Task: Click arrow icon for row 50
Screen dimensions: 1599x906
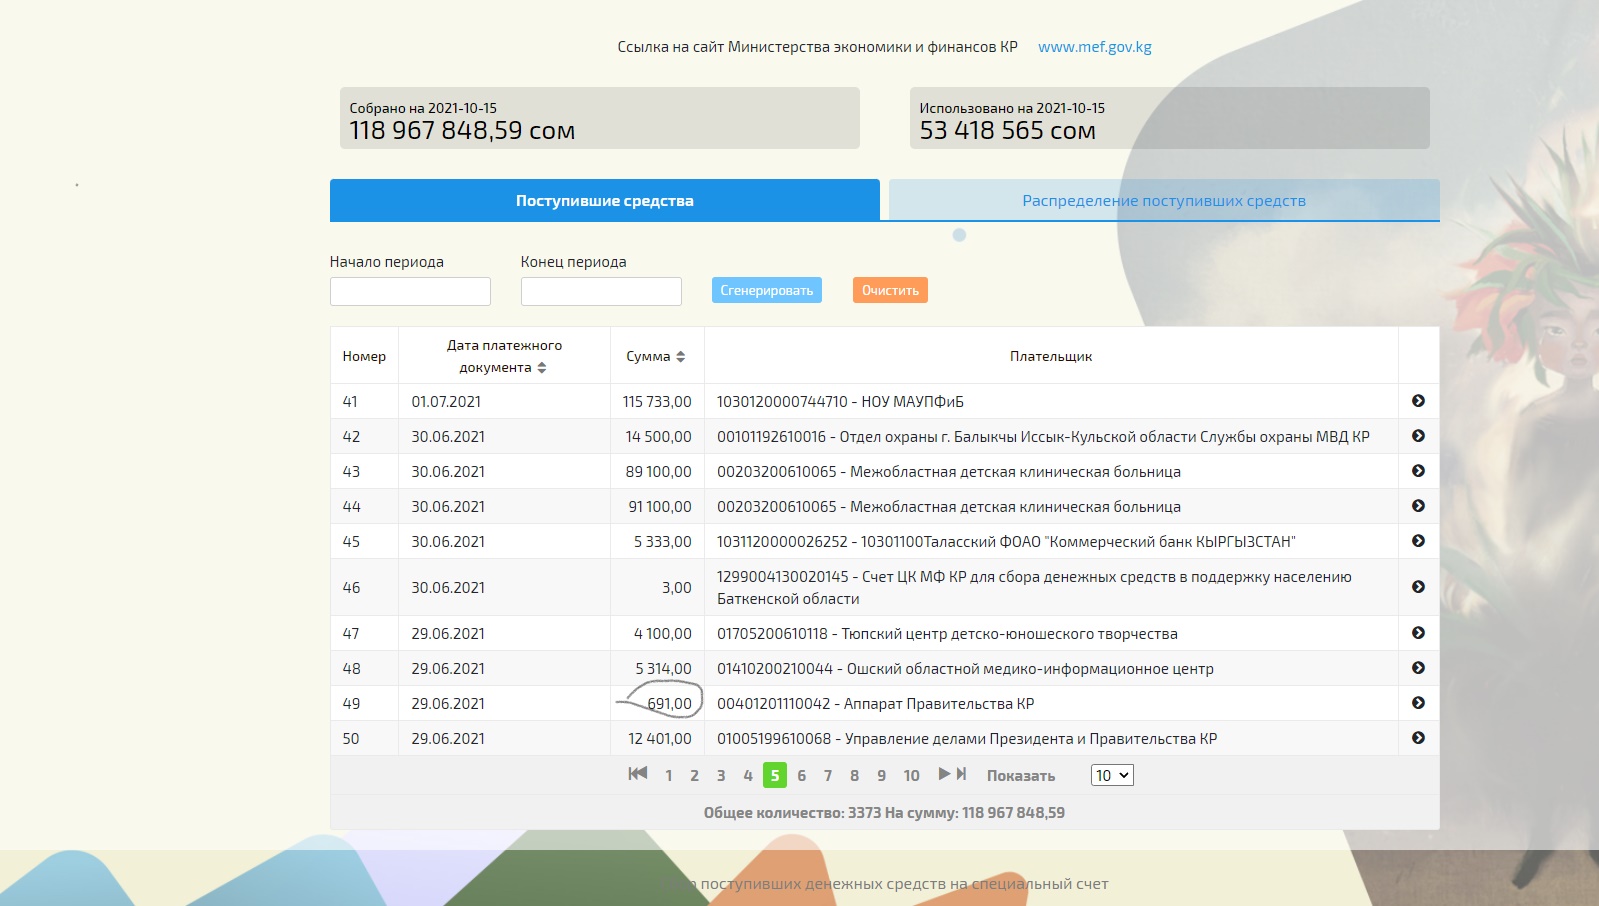Action: 1418,738
